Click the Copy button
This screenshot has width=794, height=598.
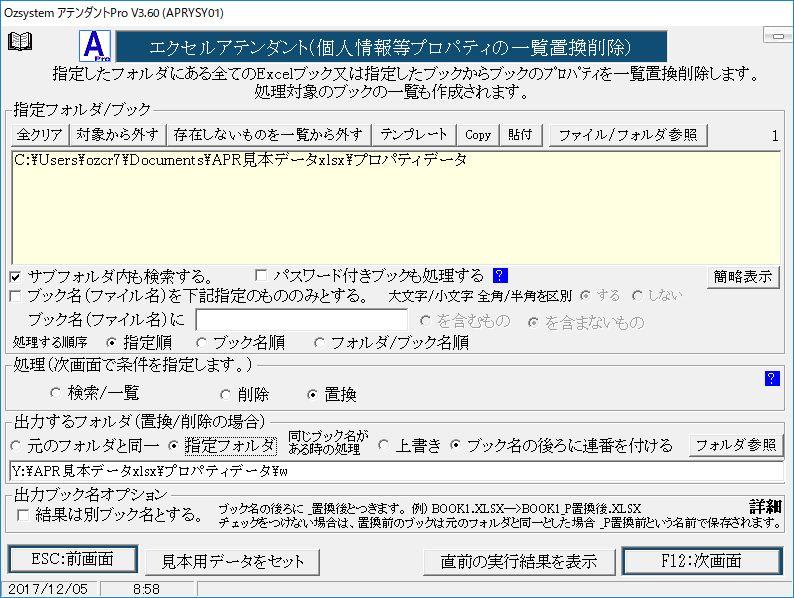click(478, 135)
